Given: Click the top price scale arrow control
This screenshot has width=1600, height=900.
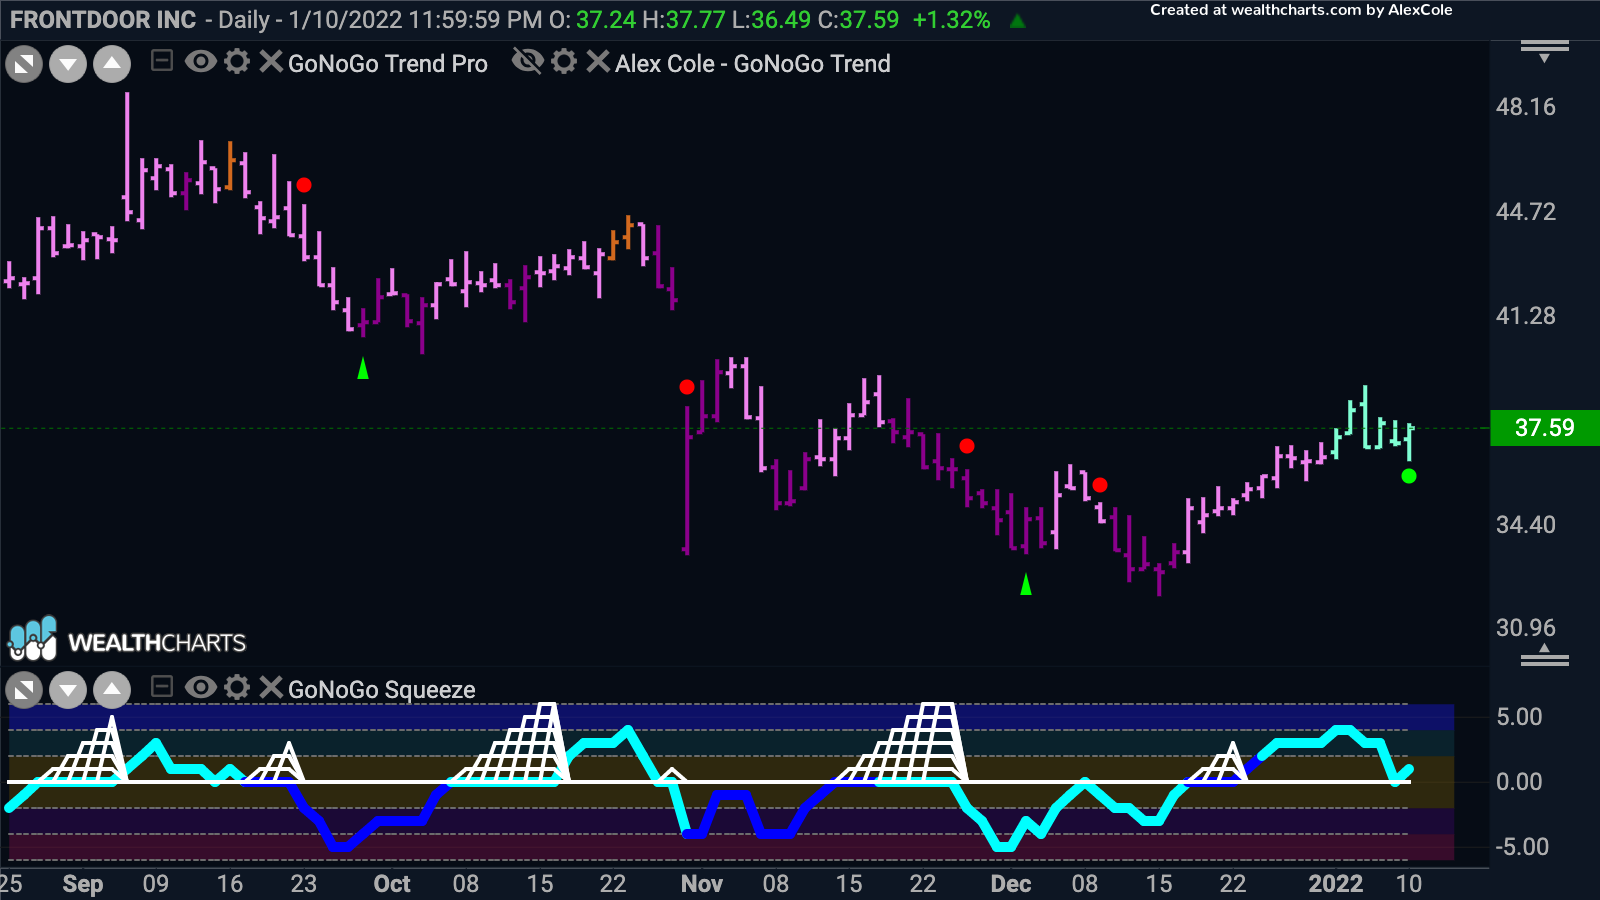Looking at the screenshot, I should pyautogui.click(x=1545, y=52).
